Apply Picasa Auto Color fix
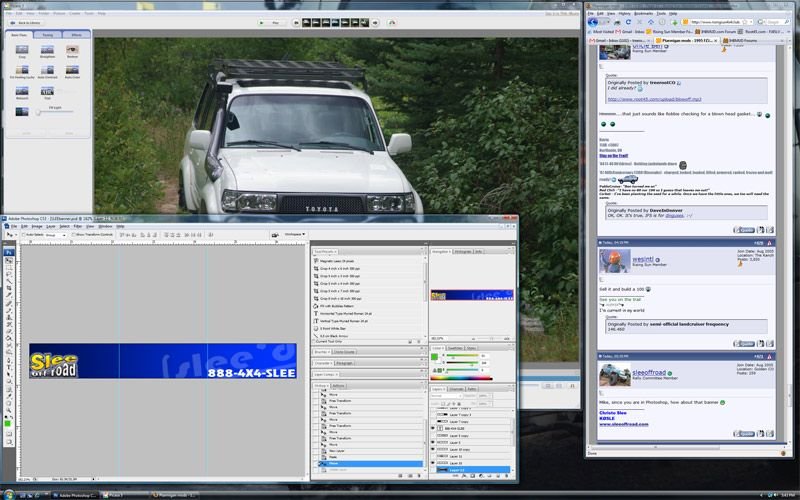 pos(72,70)
